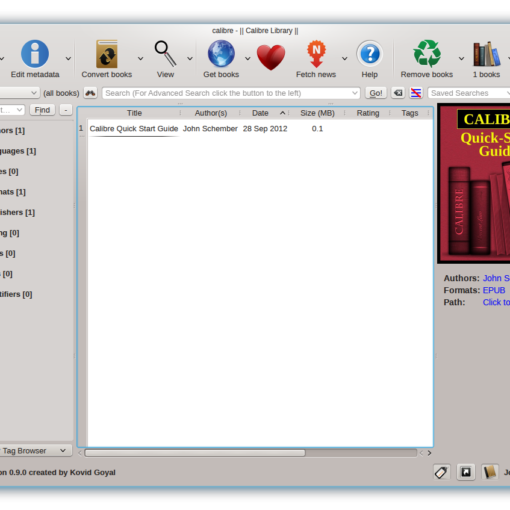Sort by Title column header

[134, 113]
